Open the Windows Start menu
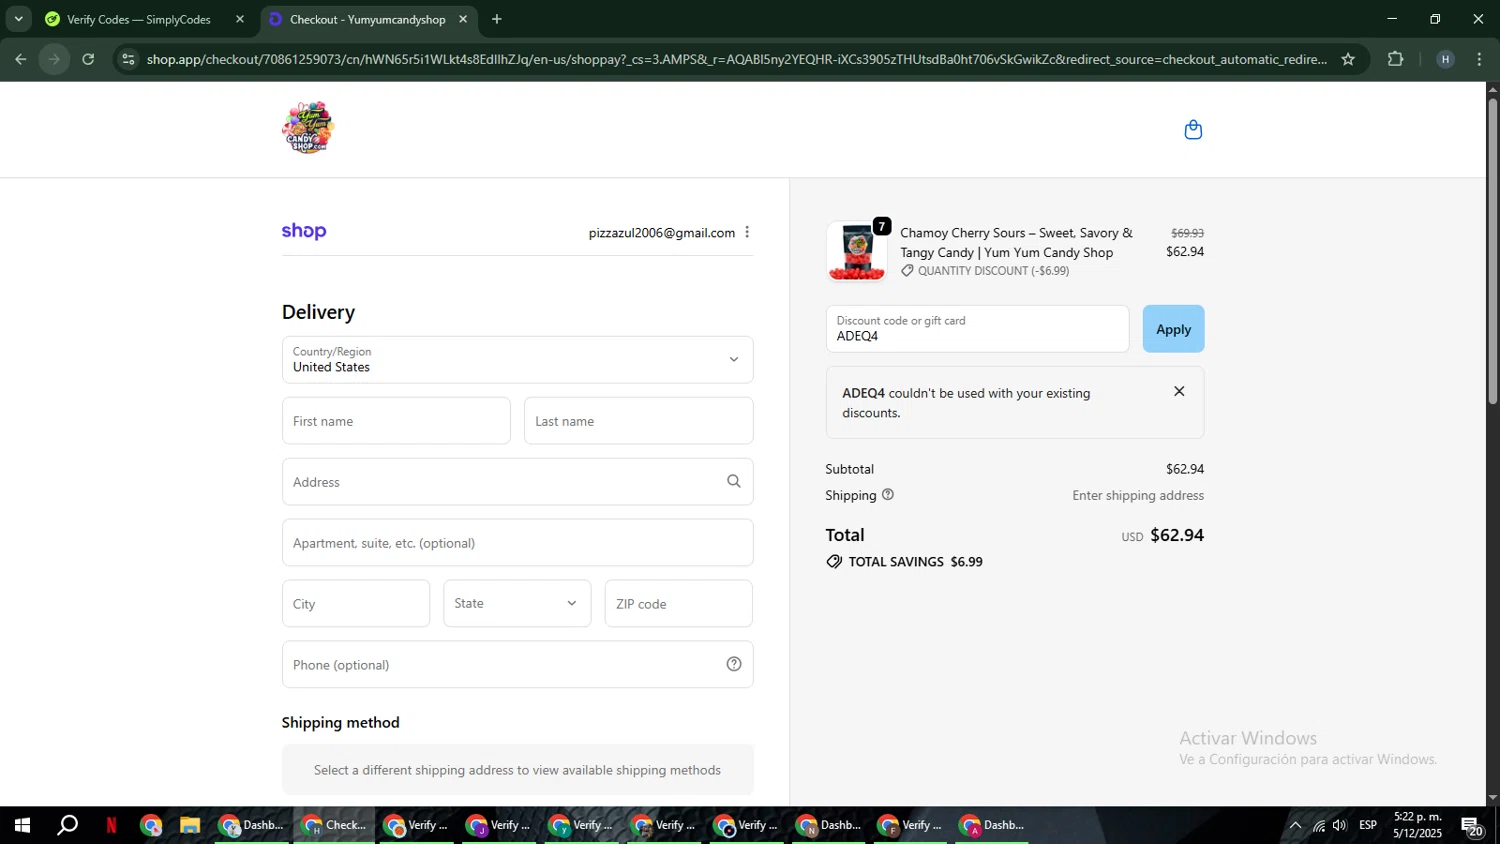This screenshot has height=844, width=1500. coord(22,825)
